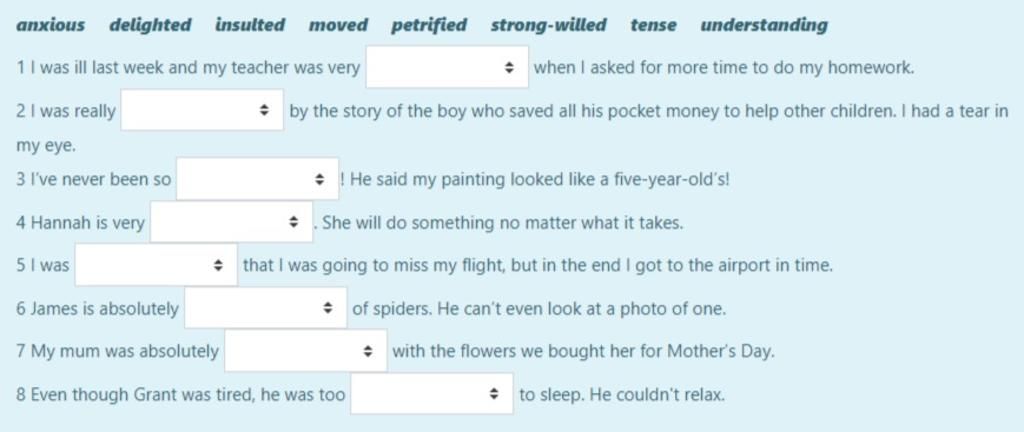Open dropdown in sentence 5 about flight
The image size is (1024, 432).
(x=156, y=265)
